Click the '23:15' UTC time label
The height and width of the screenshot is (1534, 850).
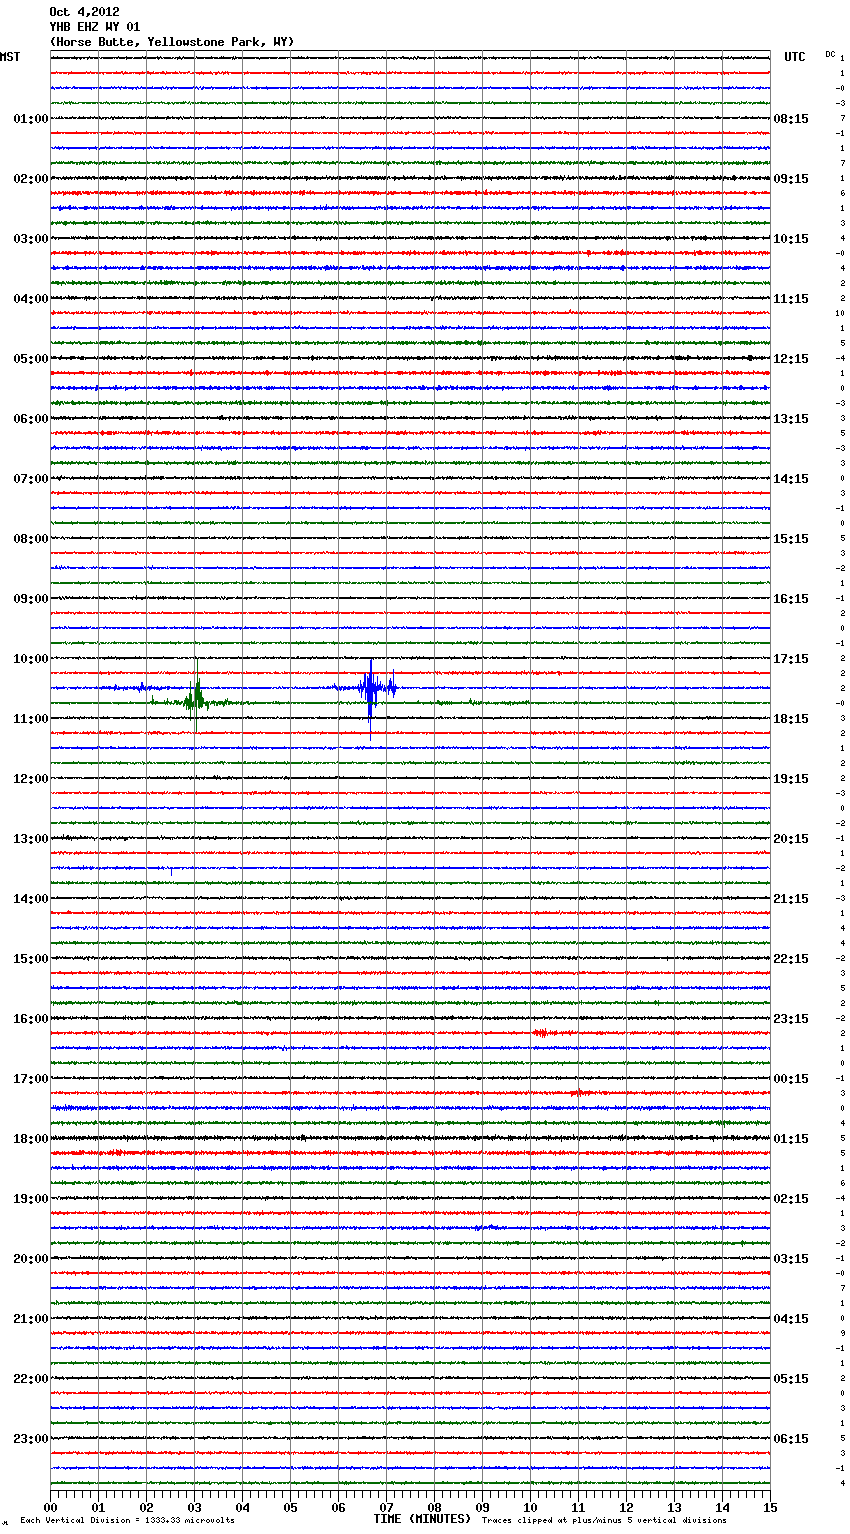point(791,1019)
